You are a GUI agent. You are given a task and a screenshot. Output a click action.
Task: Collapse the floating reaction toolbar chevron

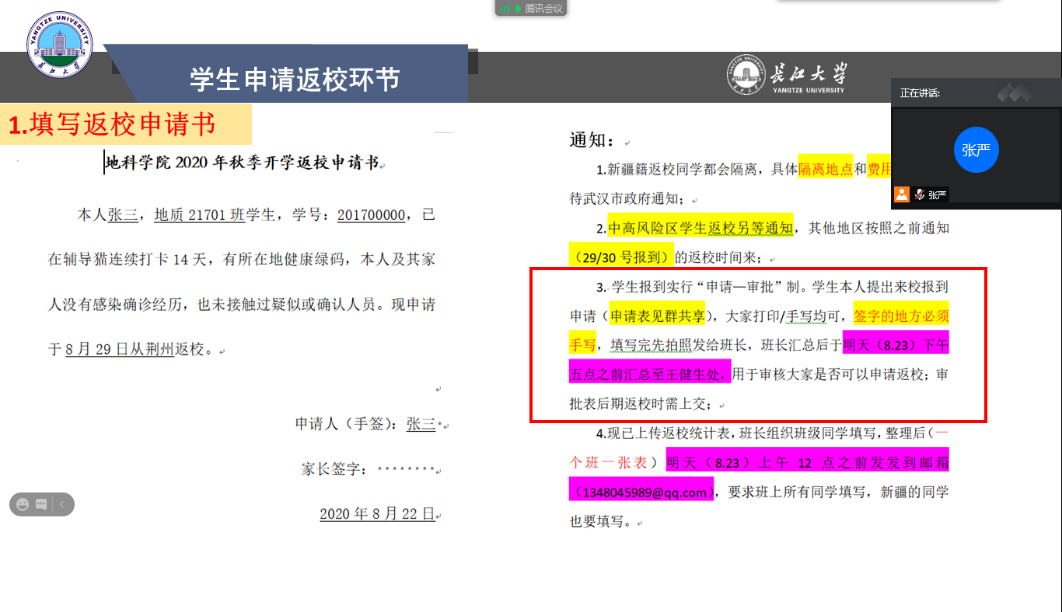[62, 505]
